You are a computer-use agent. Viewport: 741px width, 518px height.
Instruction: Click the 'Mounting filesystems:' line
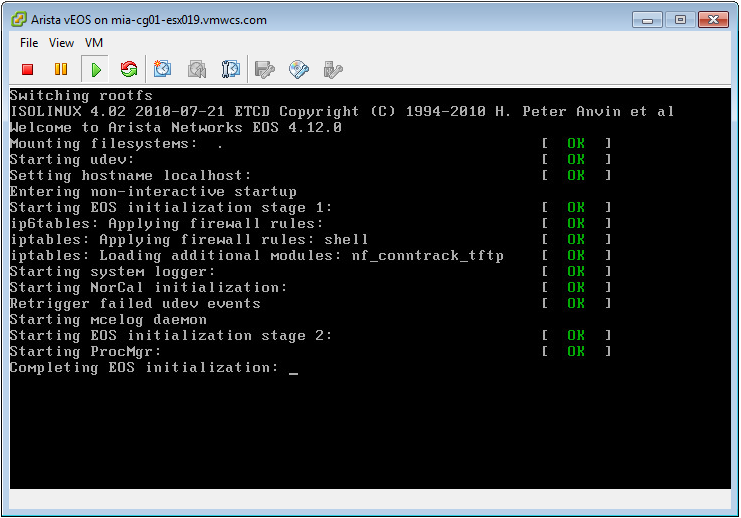[104, 144]
